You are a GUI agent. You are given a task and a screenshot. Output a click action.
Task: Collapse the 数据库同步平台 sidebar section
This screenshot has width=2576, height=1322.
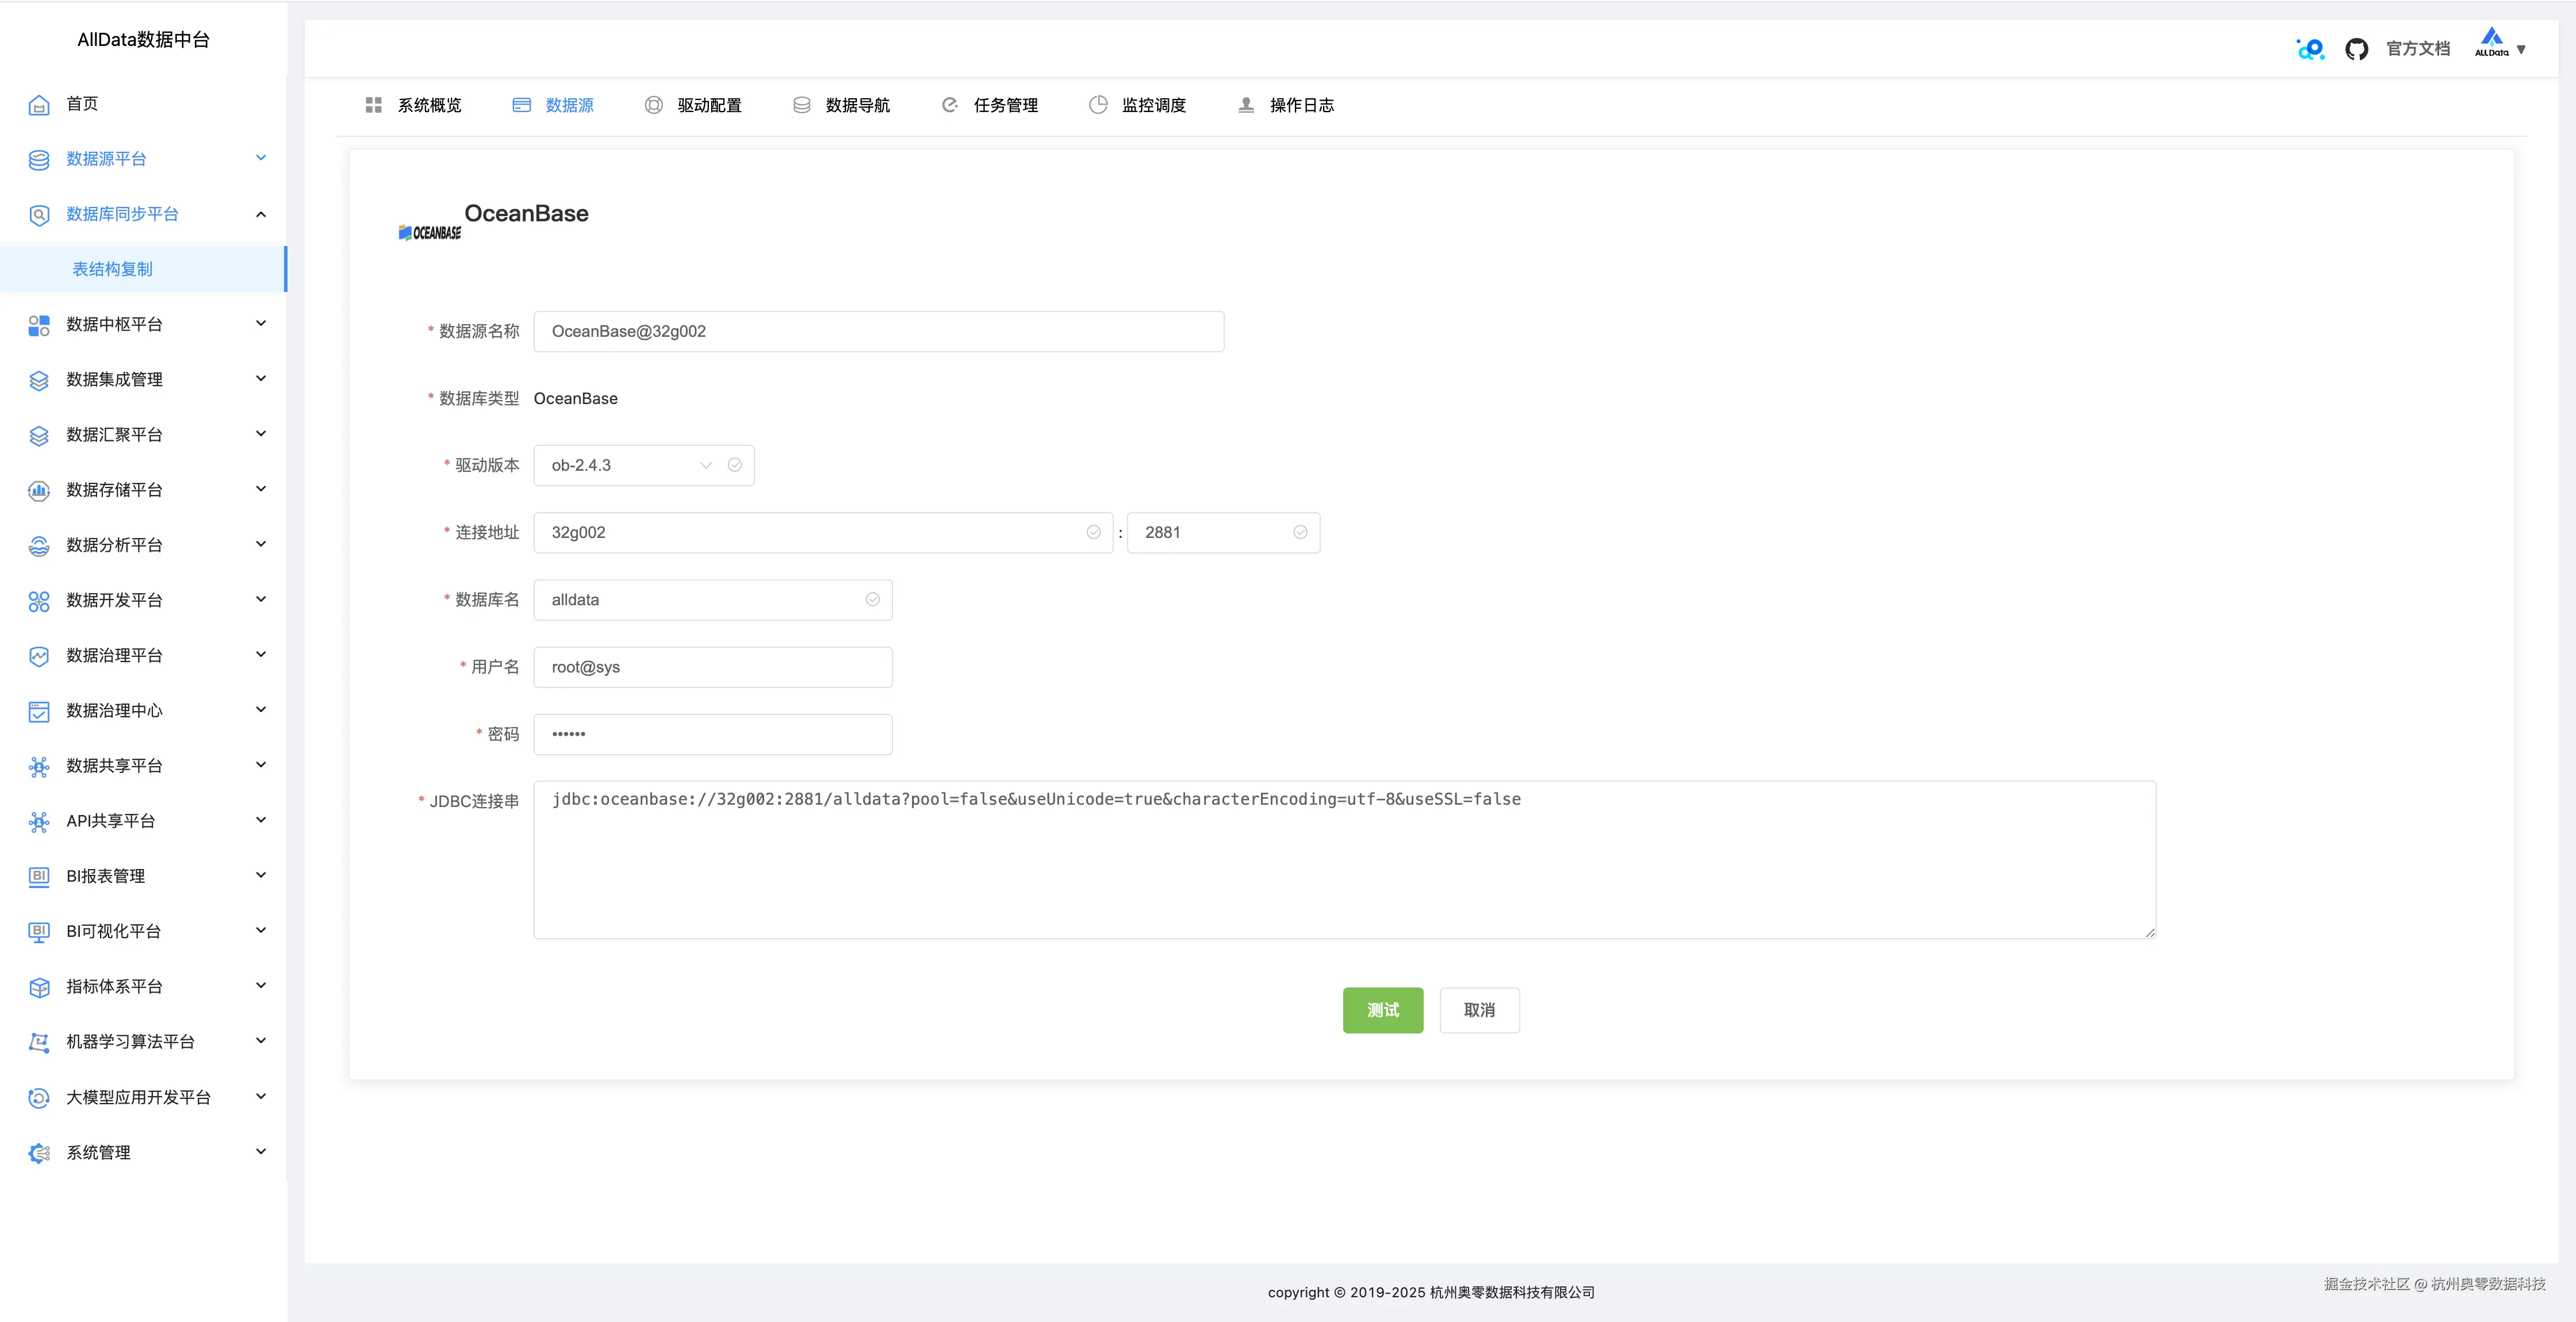click(261, 214)
